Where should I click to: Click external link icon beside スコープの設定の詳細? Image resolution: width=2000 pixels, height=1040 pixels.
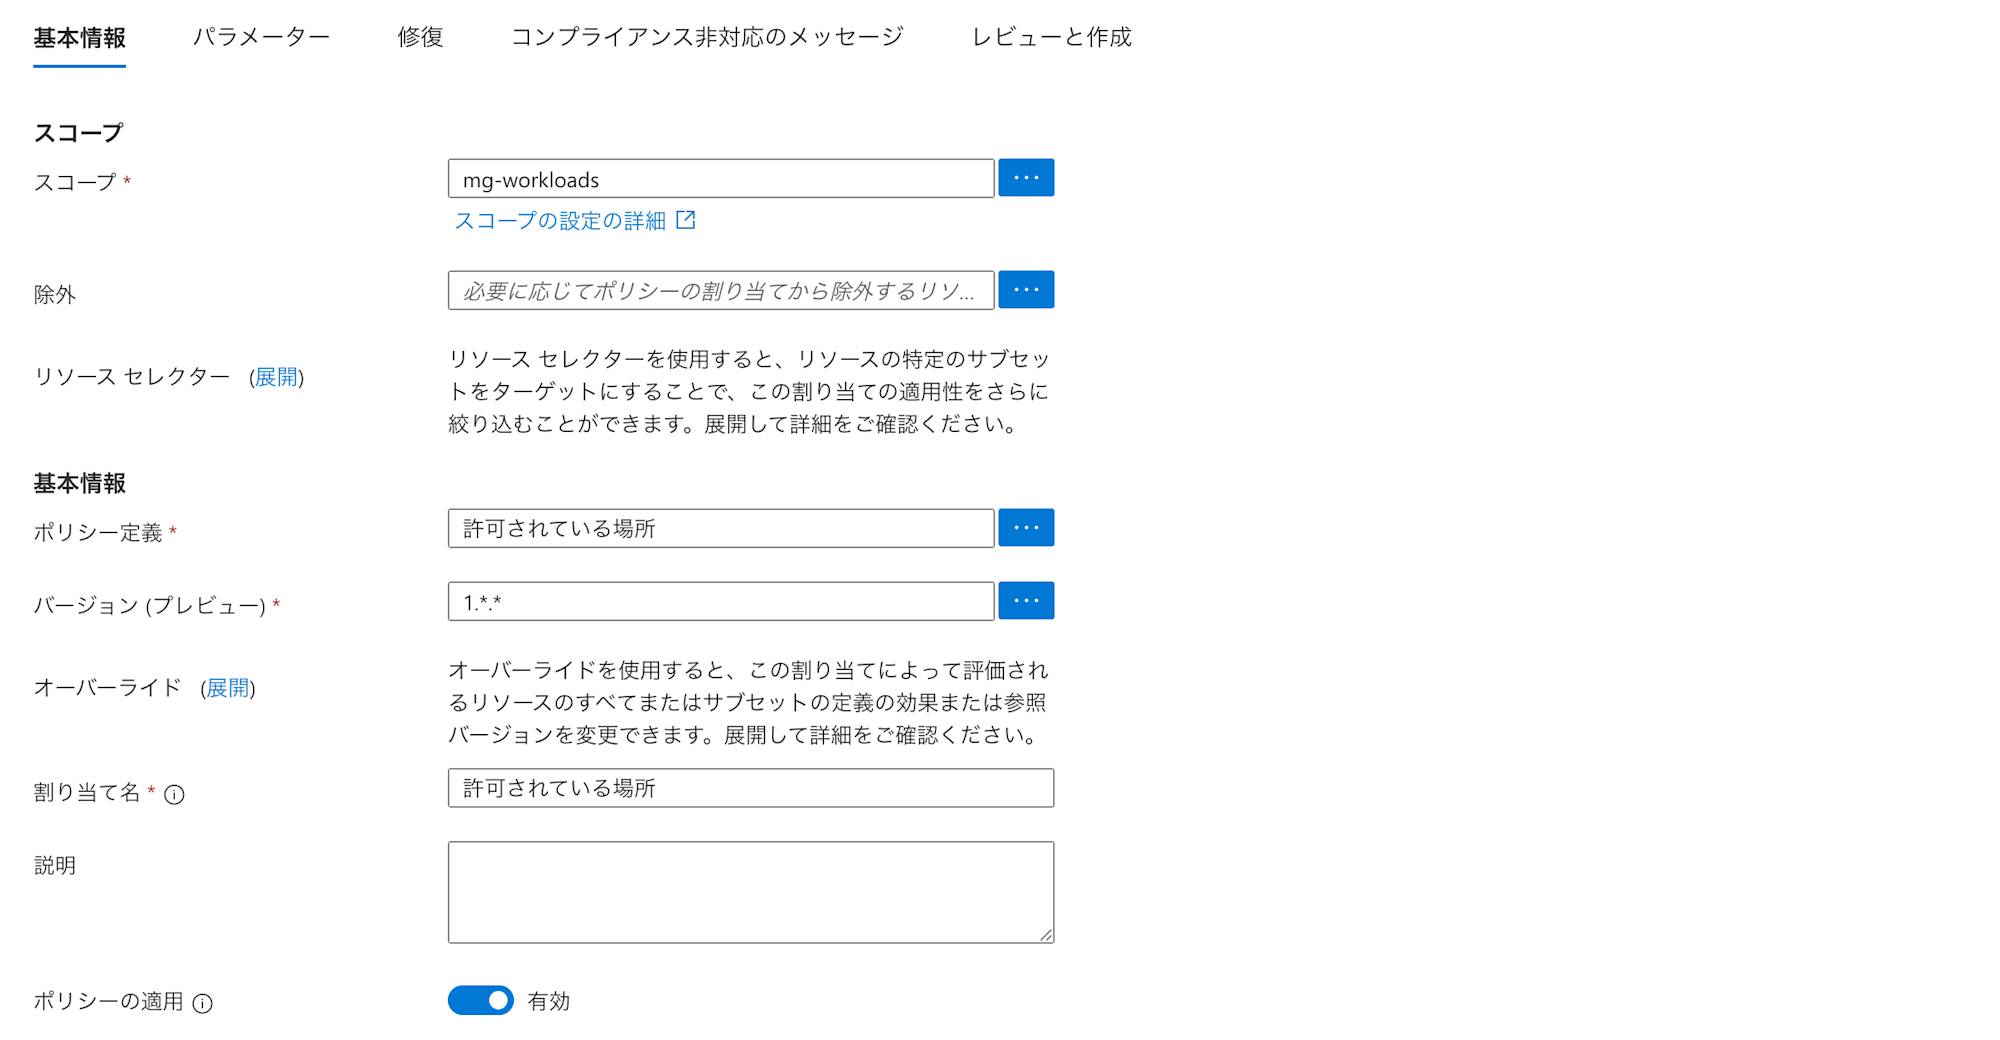686,220
